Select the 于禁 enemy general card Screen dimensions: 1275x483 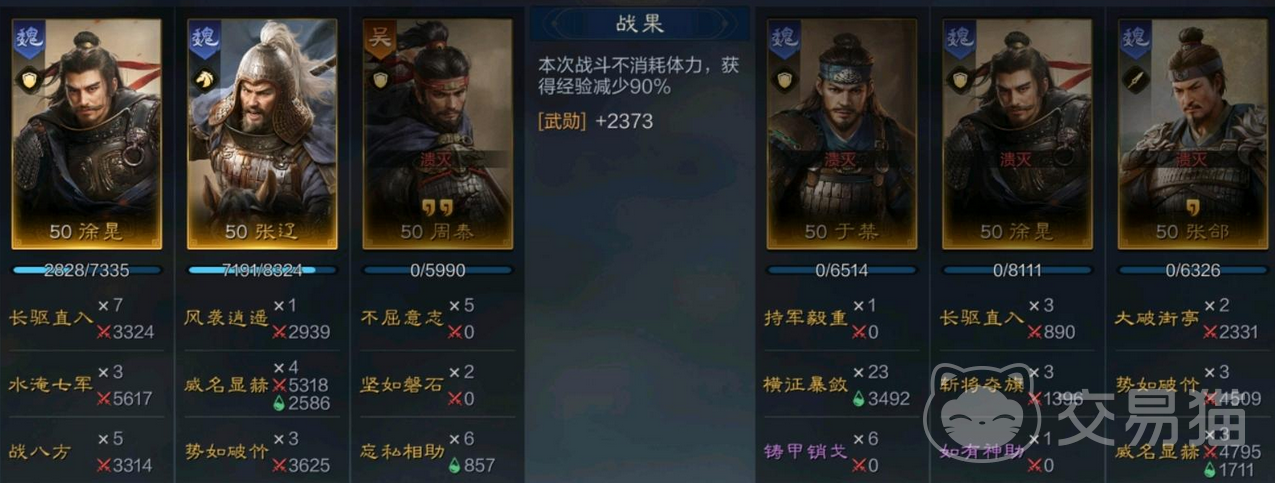click(842, 133)
